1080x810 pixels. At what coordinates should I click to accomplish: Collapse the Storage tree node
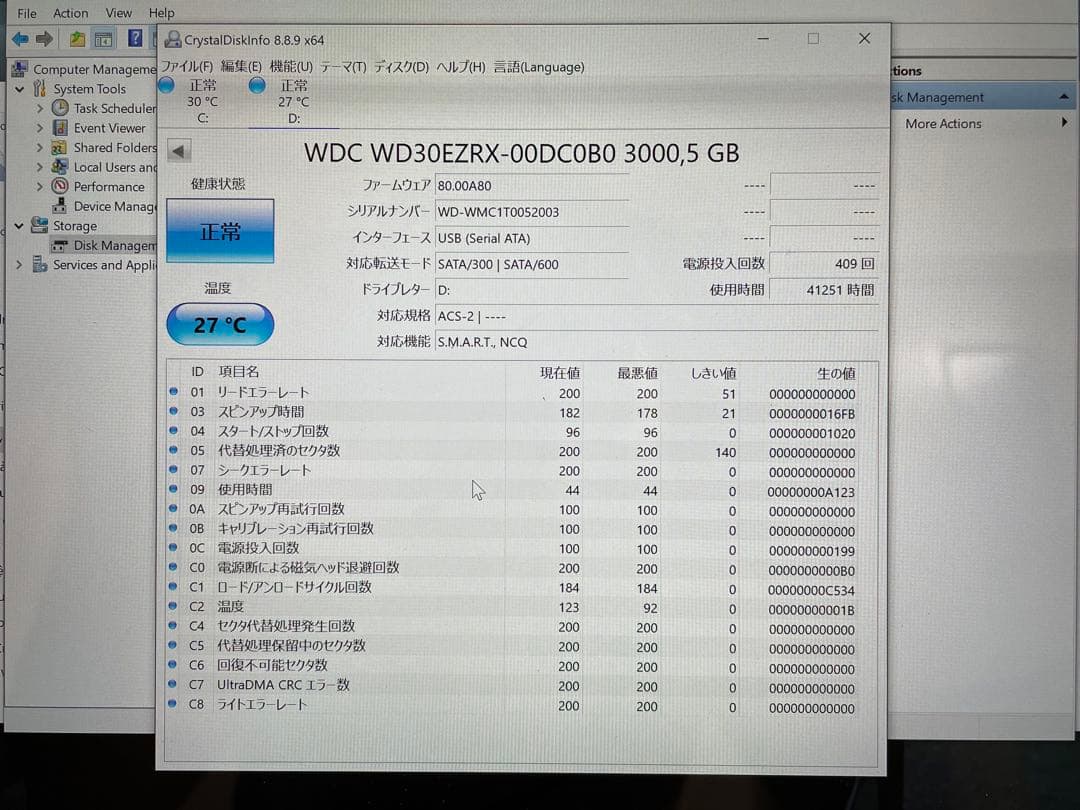pos(19,225)
